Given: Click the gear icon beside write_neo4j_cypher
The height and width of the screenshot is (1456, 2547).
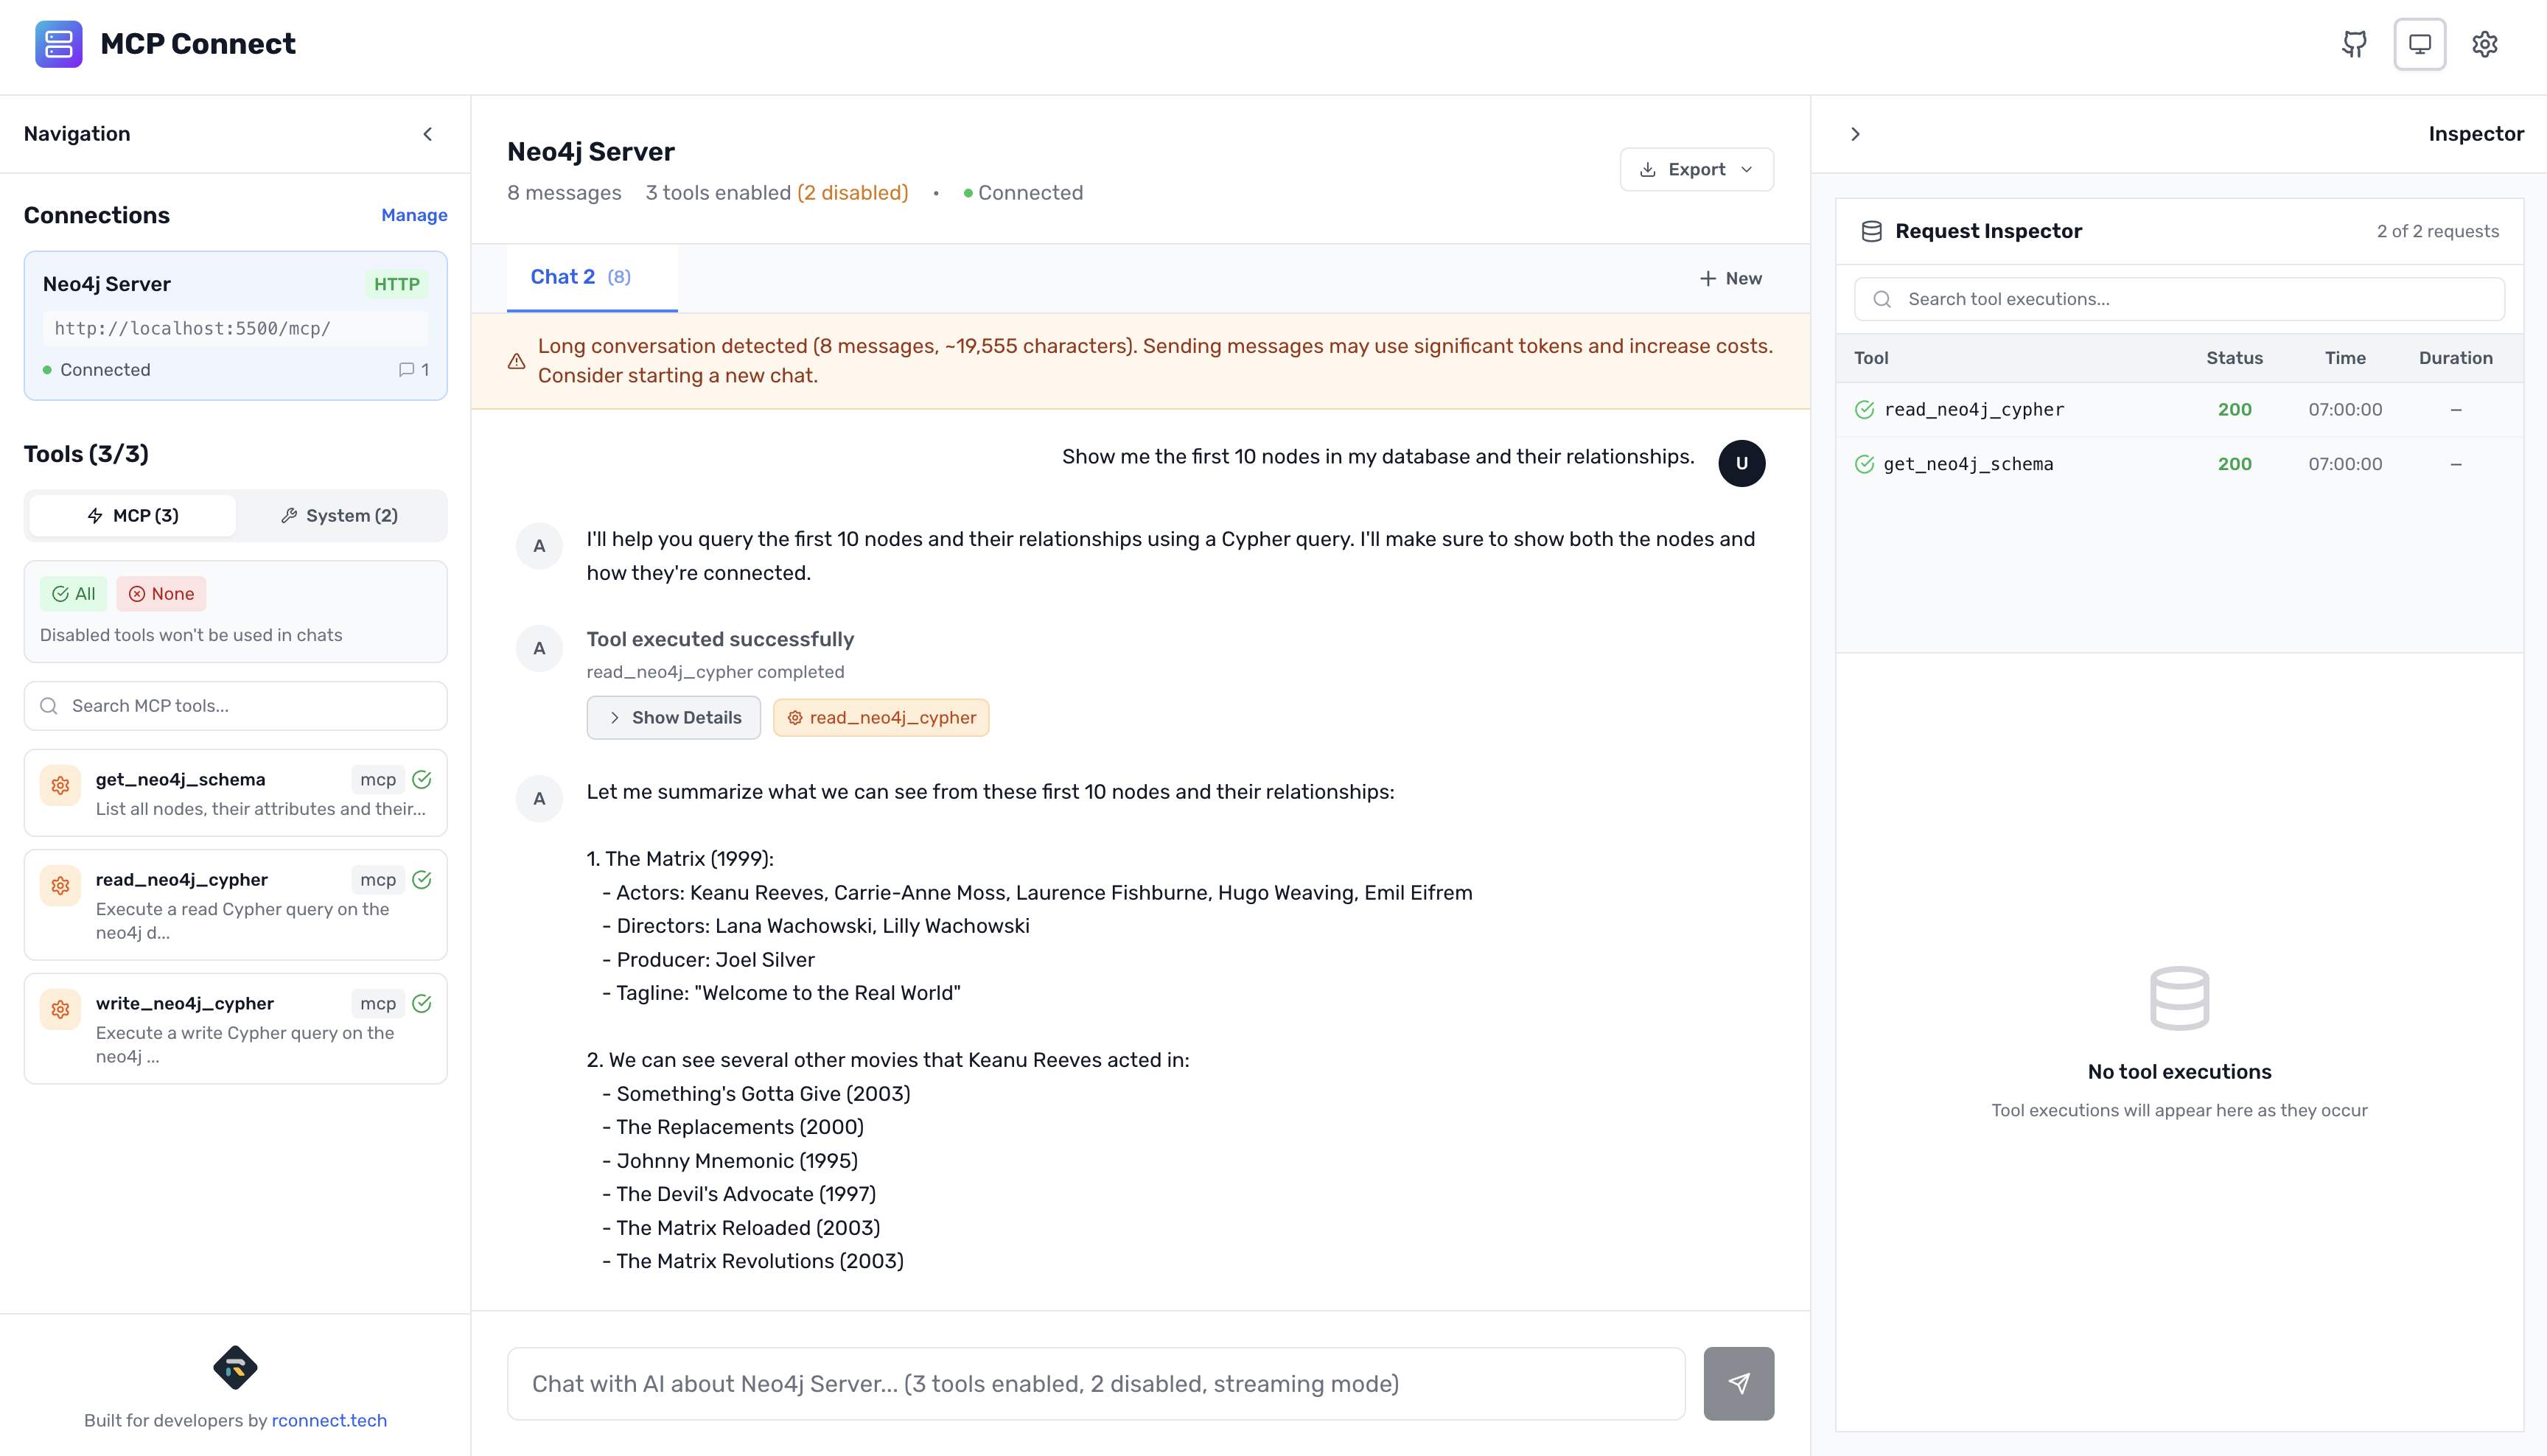Looking at the screenshot, I should coord(60,1009).
